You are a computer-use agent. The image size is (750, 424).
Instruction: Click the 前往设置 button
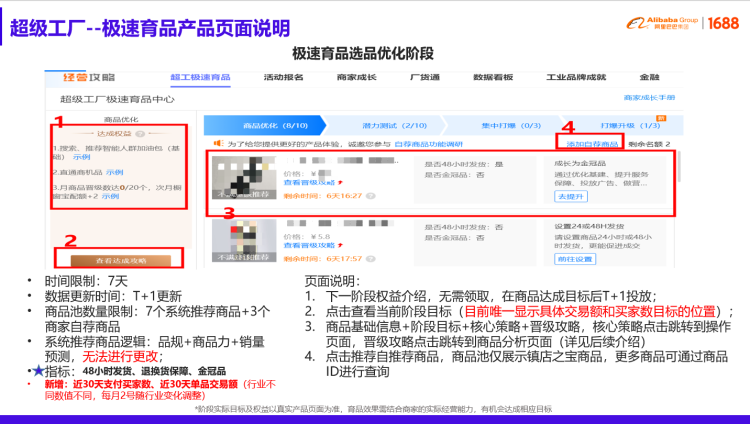click(575, 259)
